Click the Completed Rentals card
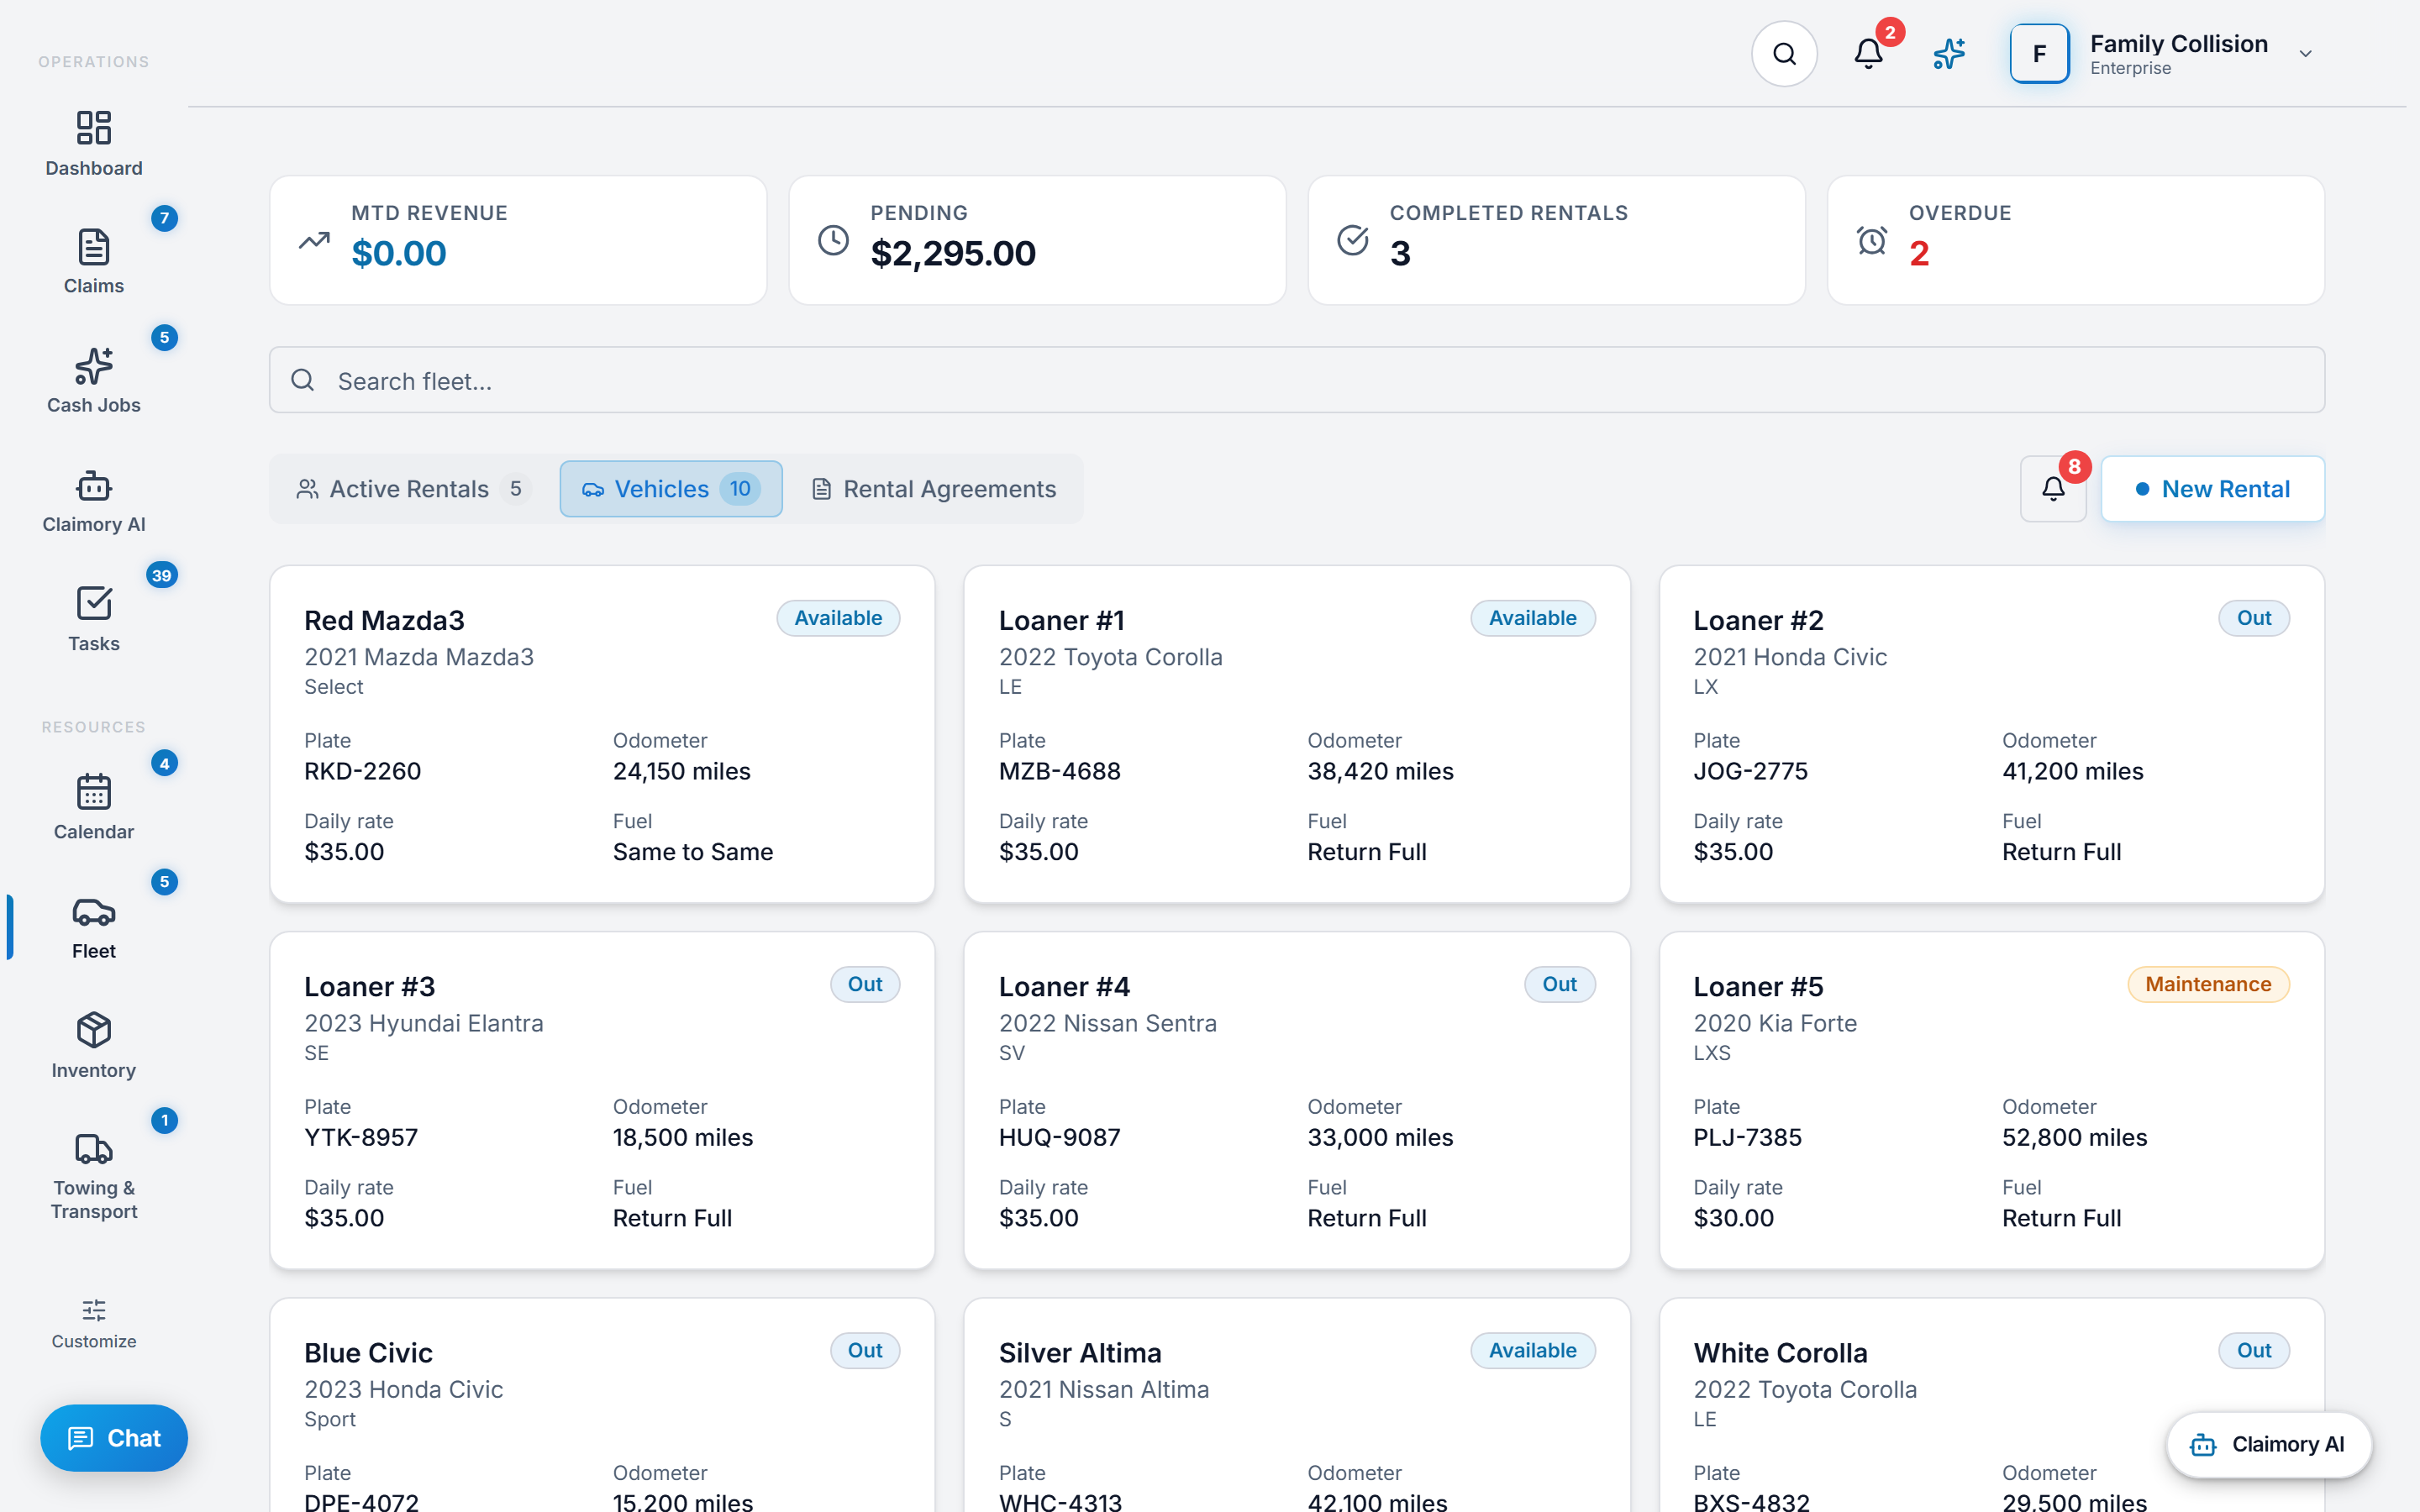Viewport: 2420px width, 1512px height. (x=1556, y=240)
